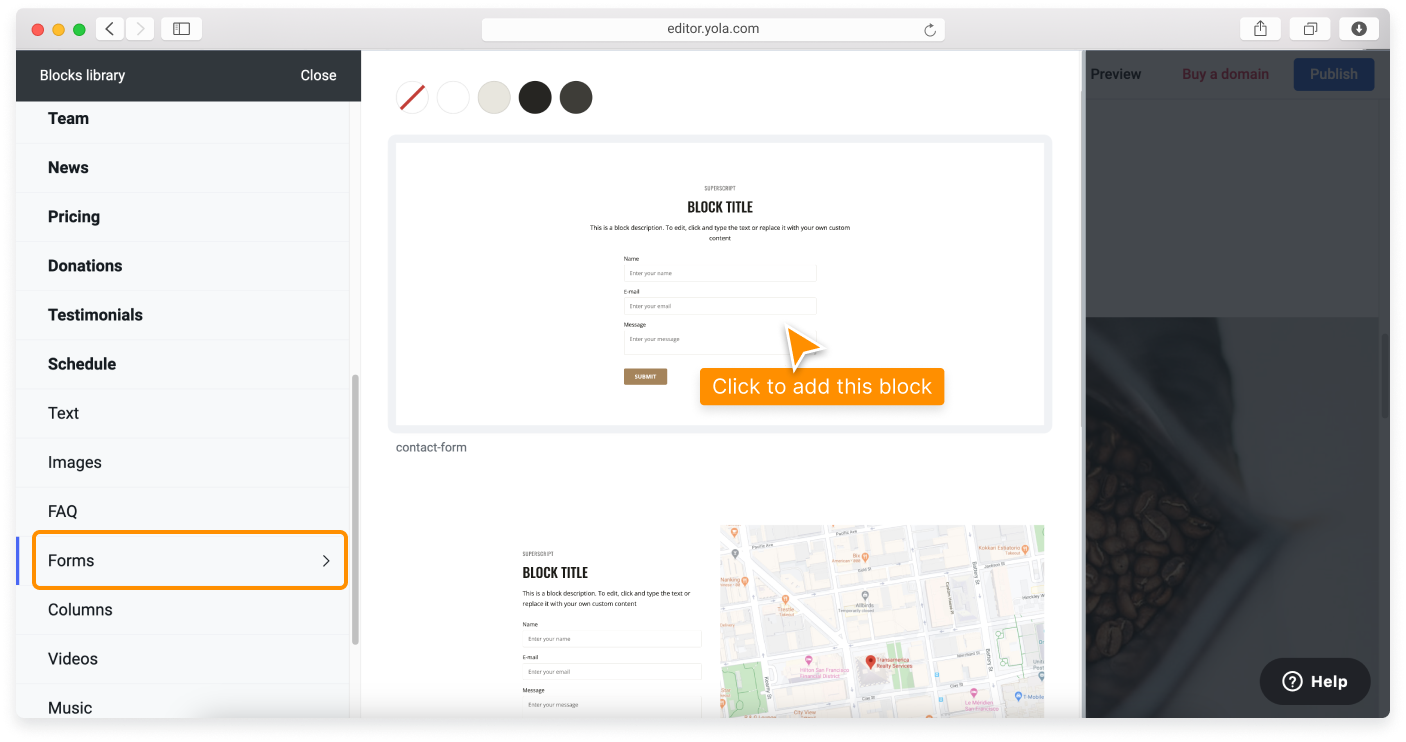Click the Publish button
1406x742 pixels.
click(1333, 74)
